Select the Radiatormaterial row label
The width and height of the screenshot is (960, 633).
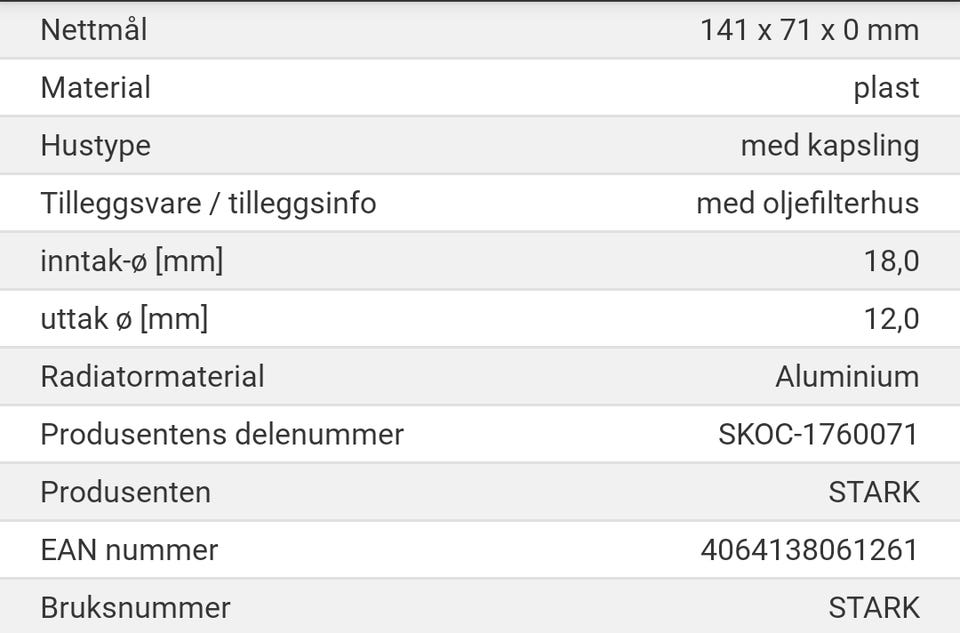tap(152, 376)
